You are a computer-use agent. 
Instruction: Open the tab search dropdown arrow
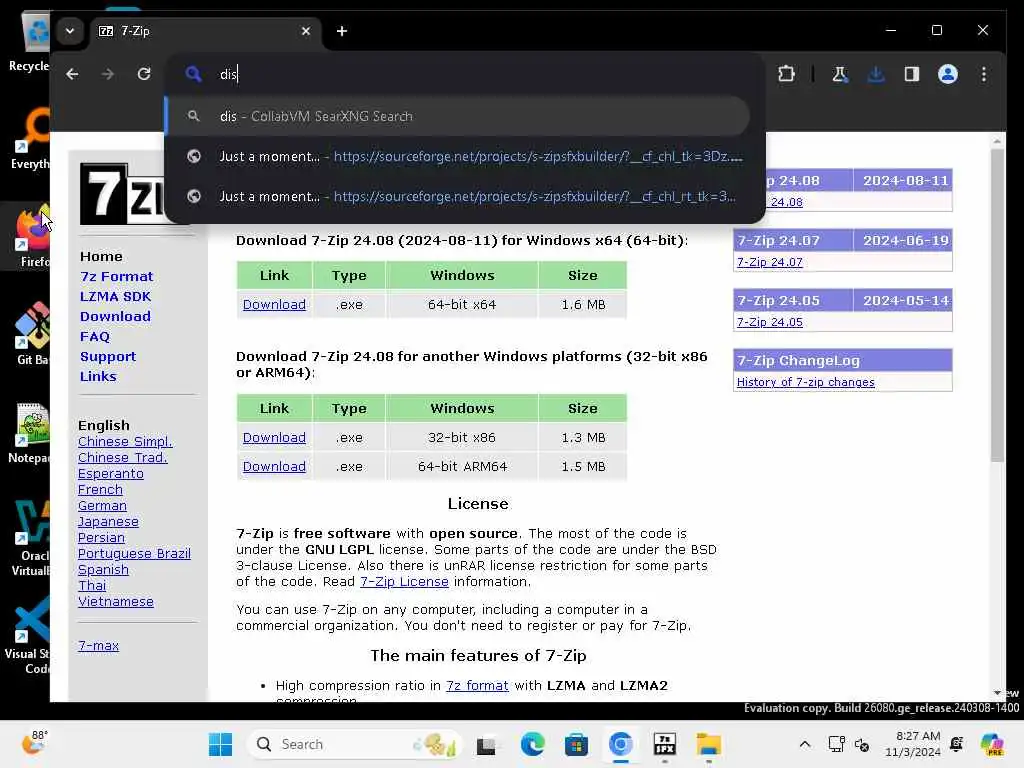point(70,31)
